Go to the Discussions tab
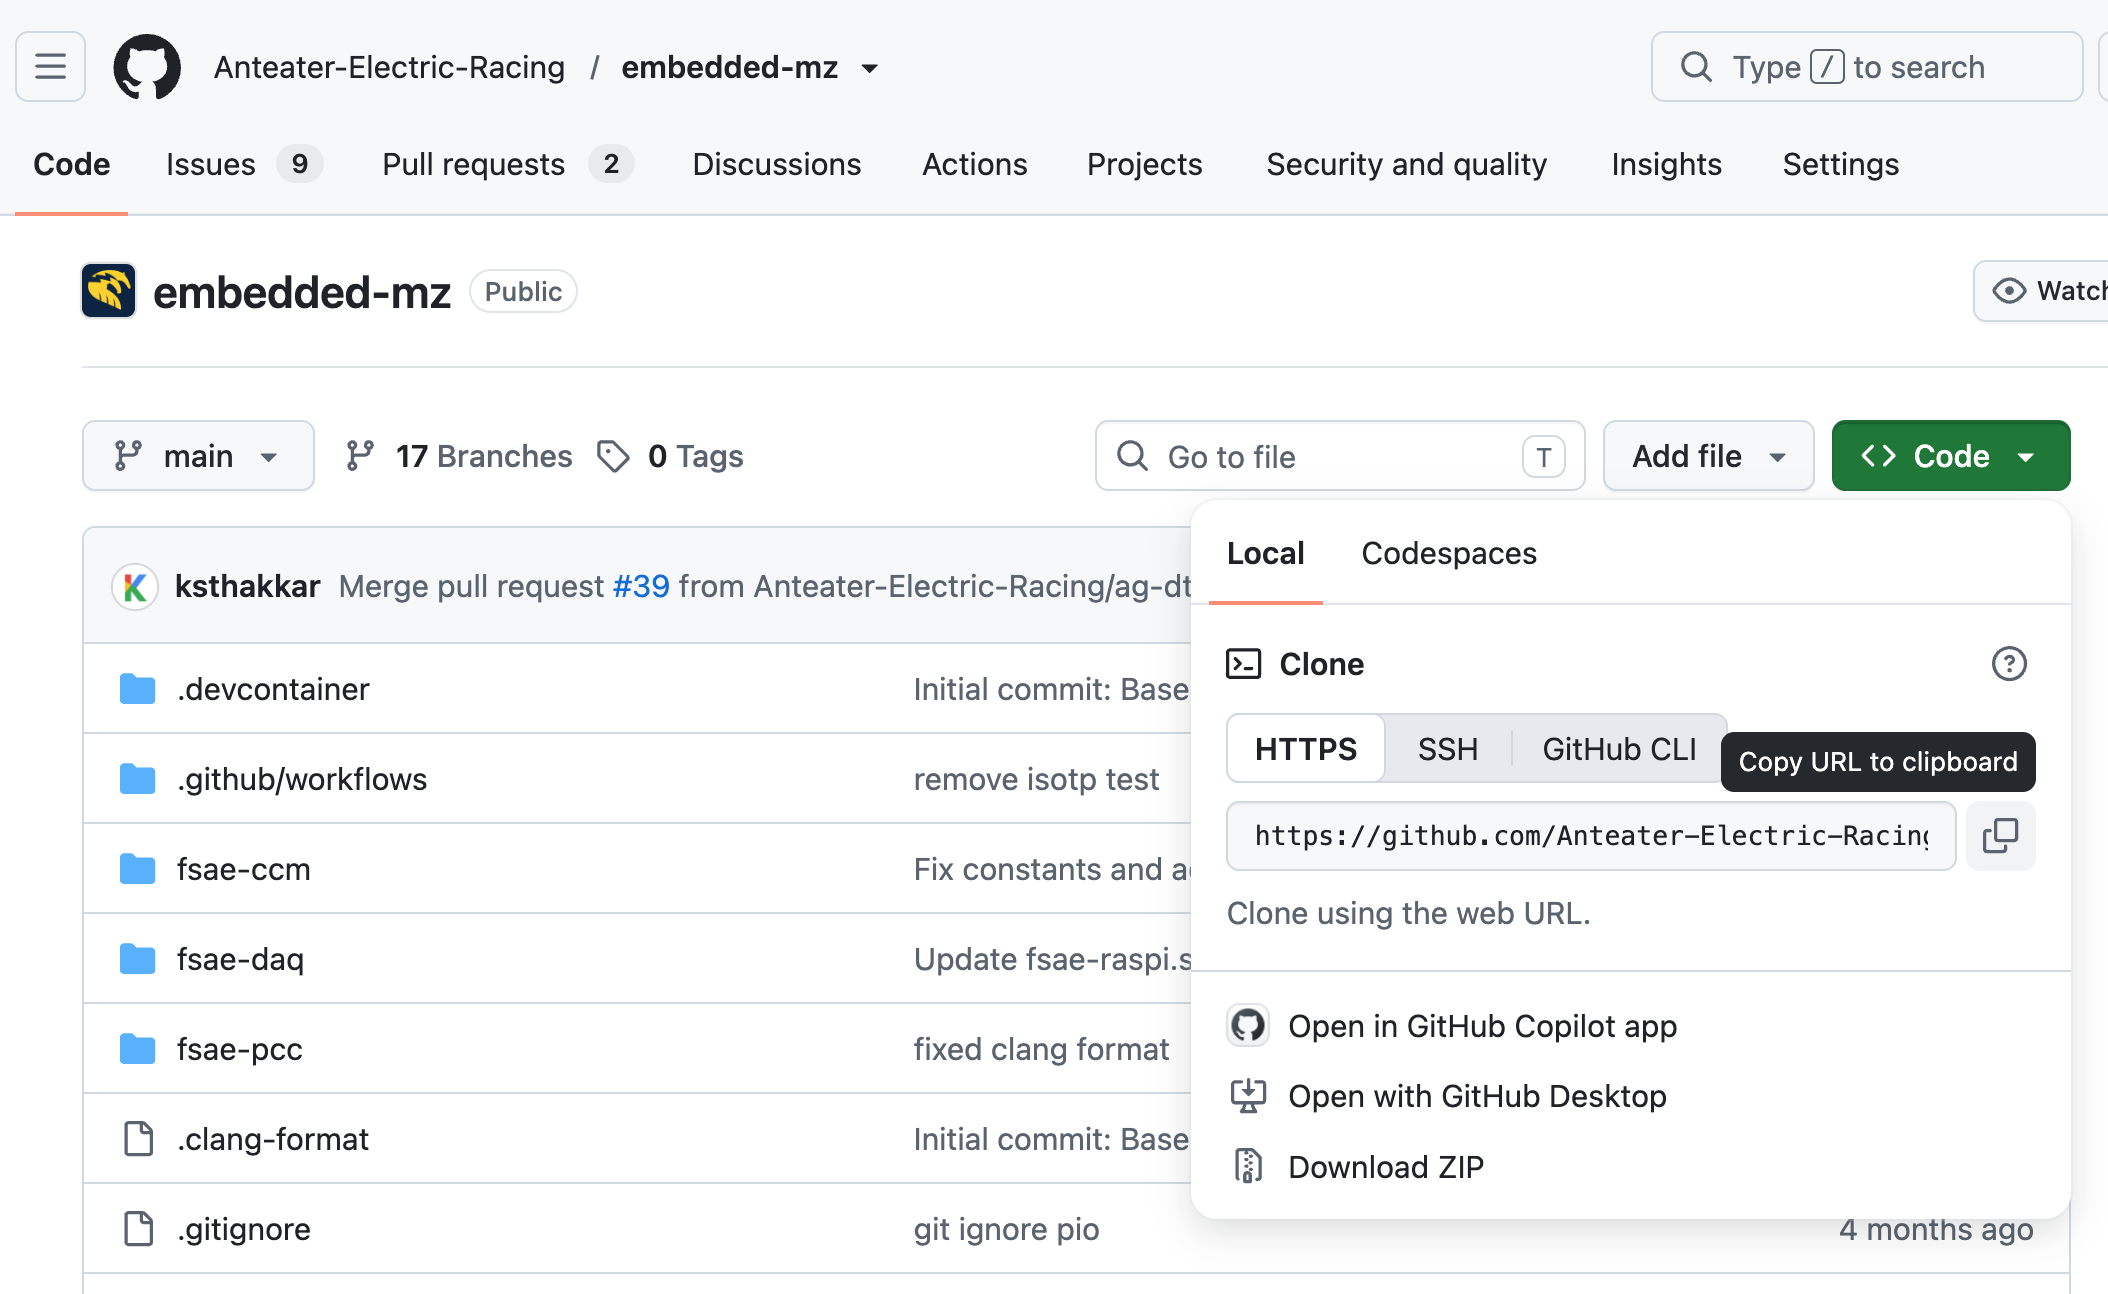2108x1294 pixels. tap(776, 164)
